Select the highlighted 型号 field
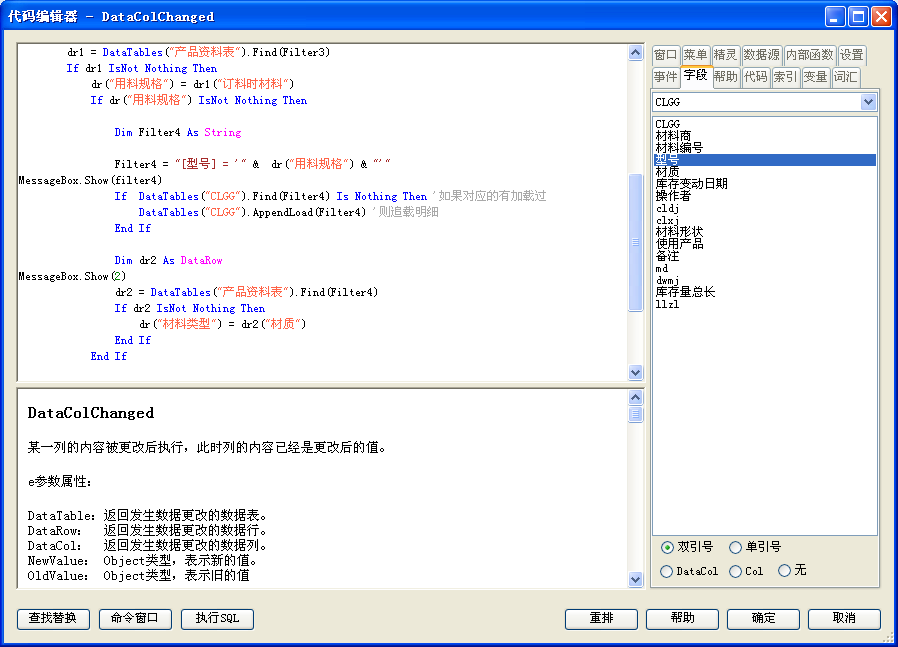898x647 pixels. (765, 160)
